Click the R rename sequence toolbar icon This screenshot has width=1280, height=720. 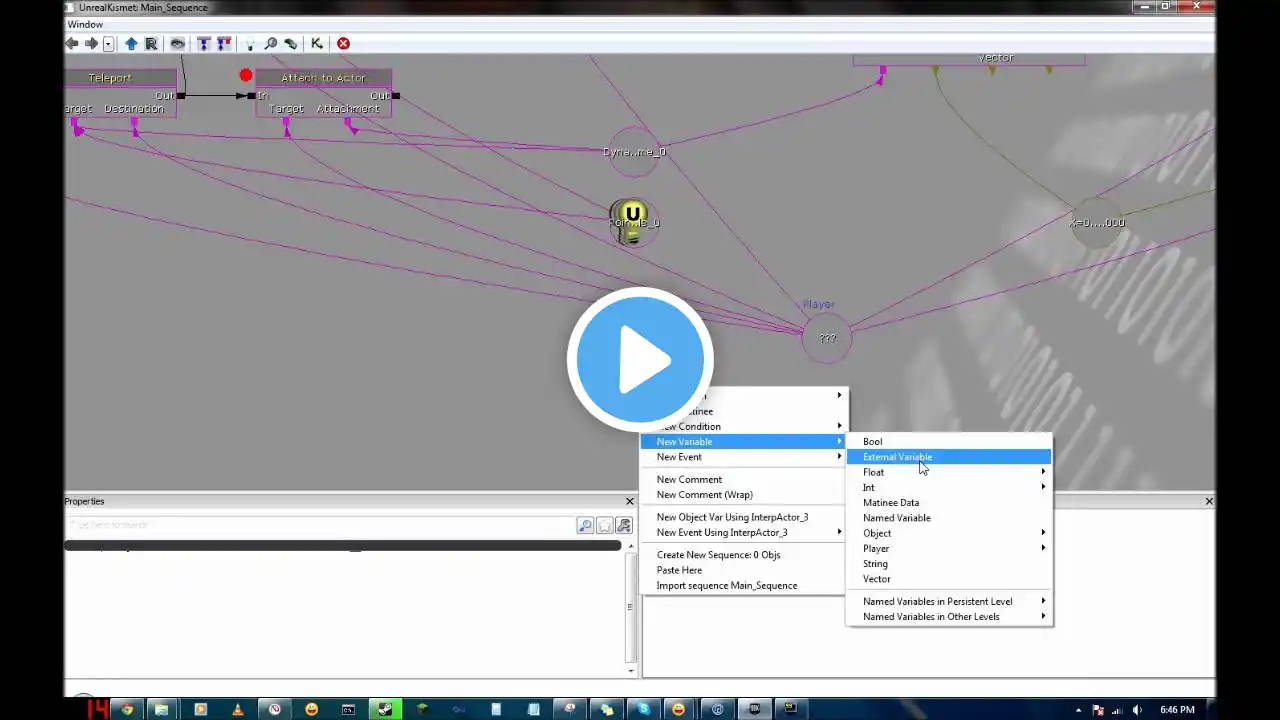click(x=151, y=44)
